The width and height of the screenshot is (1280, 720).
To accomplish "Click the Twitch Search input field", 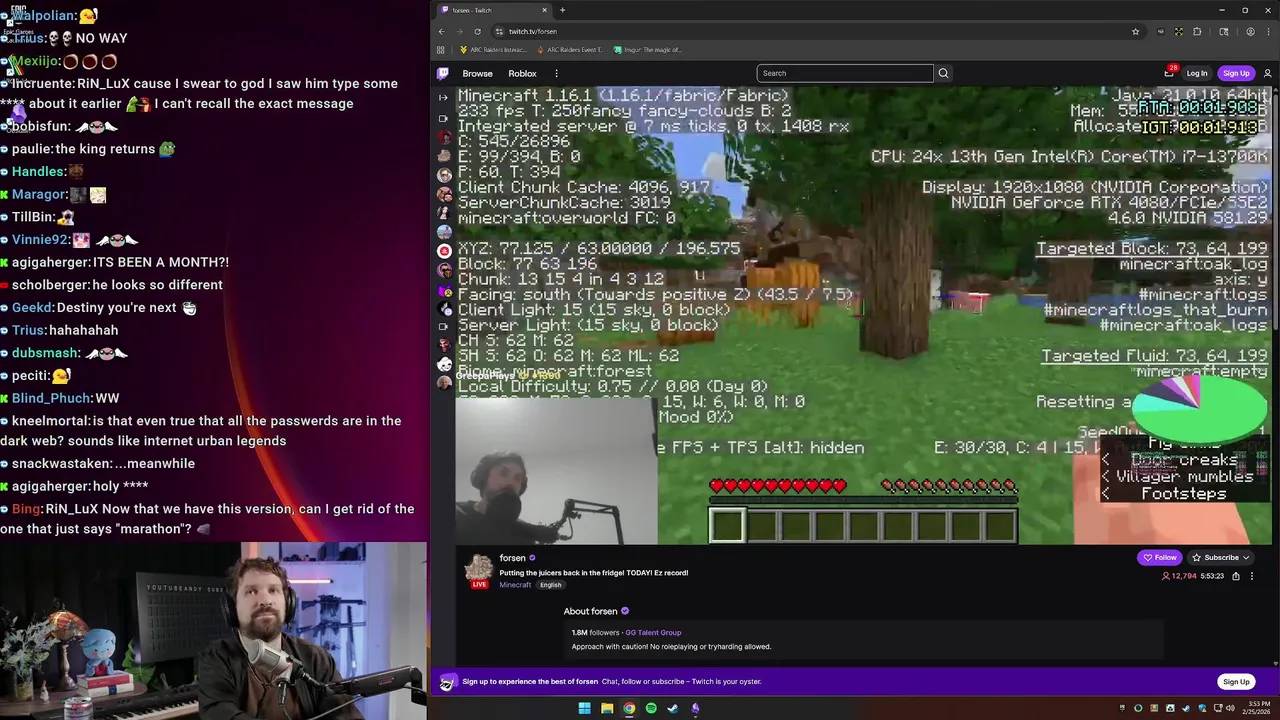I will [845, 73].
